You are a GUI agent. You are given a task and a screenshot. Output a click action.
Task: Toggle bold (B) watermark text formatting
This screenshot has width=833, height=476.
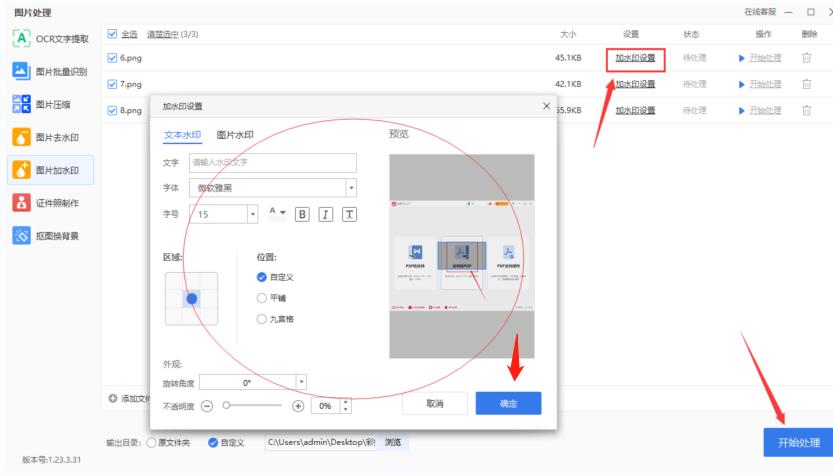pyautogui.click(x=303, y=214)
